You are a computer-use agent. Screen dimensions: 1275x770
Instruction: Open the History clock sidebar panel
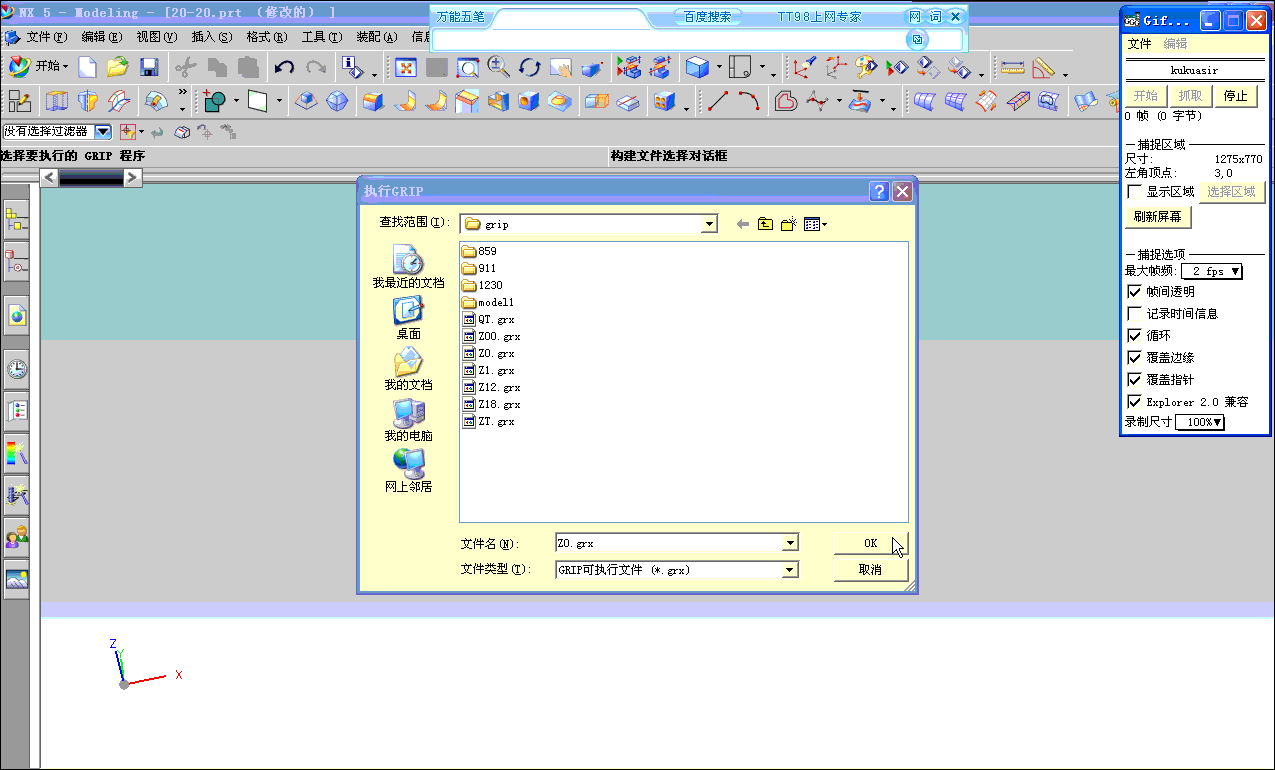(17, 369)
